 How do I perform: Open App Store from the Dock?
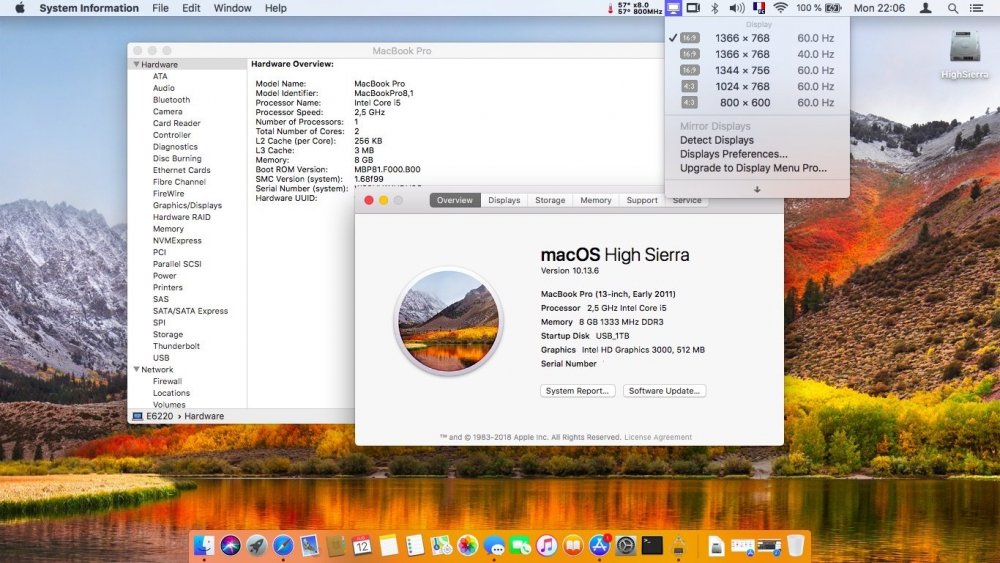(x=599, y=546)
